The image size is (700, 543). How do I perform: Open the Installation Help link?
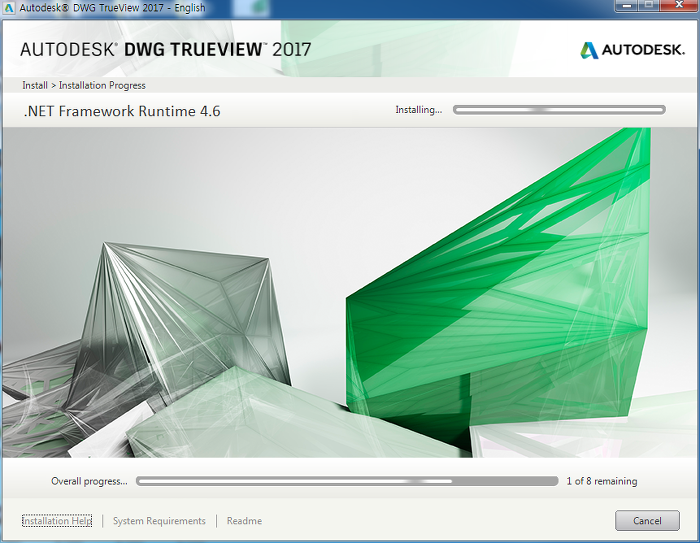point(57,521)
